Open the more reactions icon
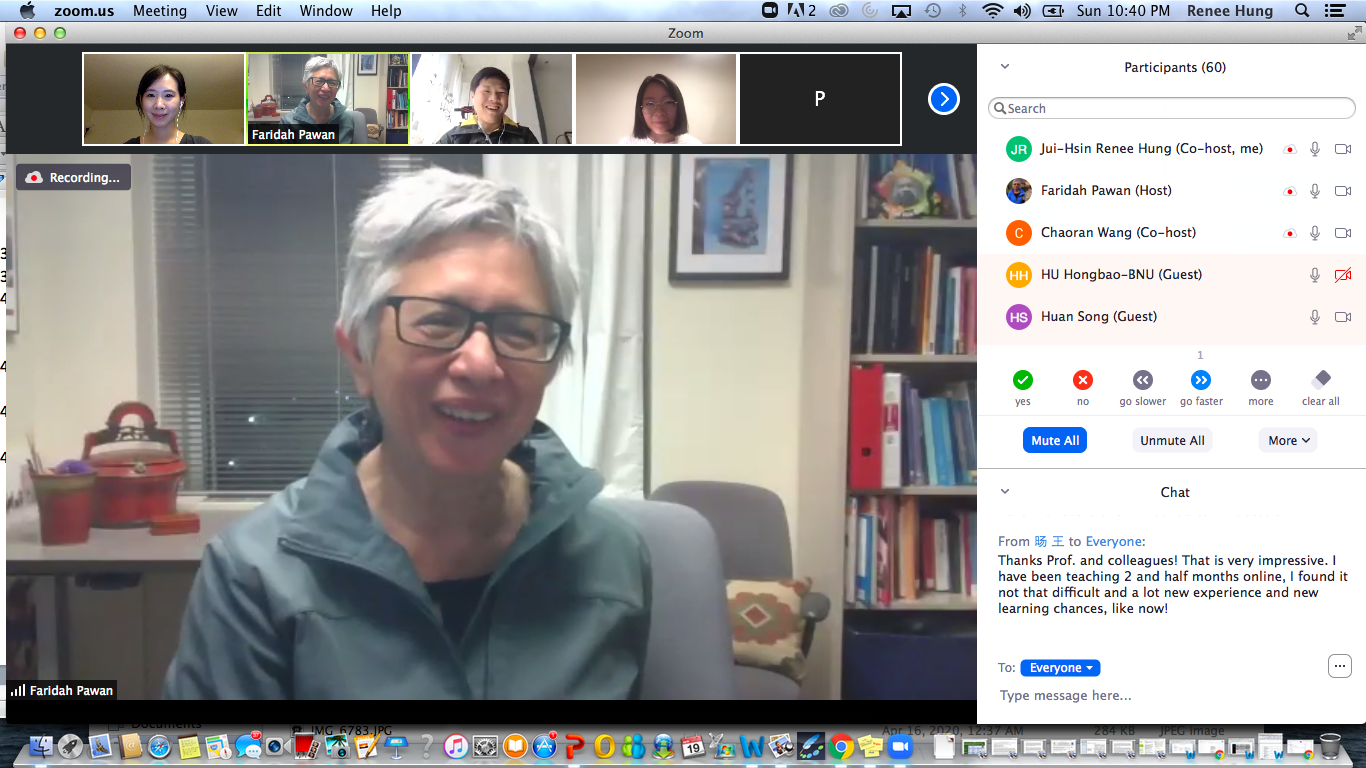Screen dimensions: 1366x768 1260,380
